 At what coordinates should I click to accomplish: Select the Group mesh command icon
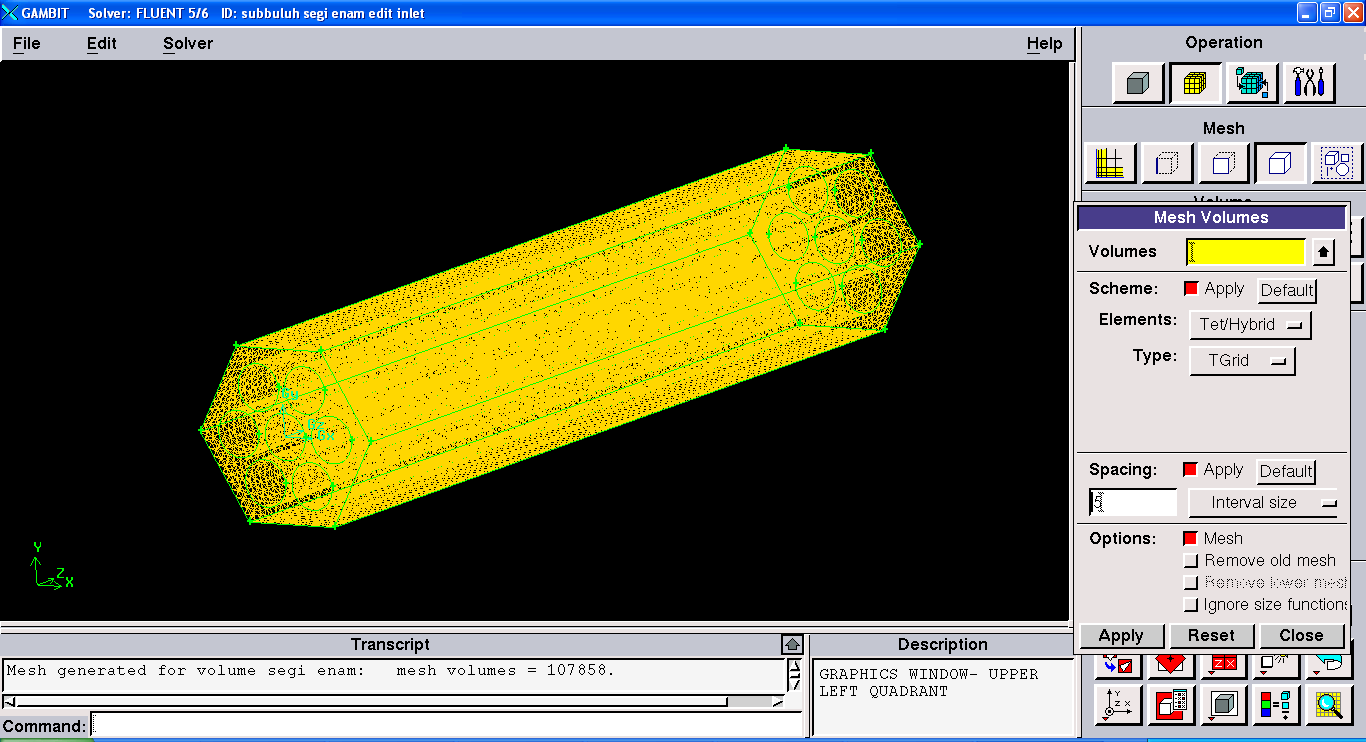1337,163
